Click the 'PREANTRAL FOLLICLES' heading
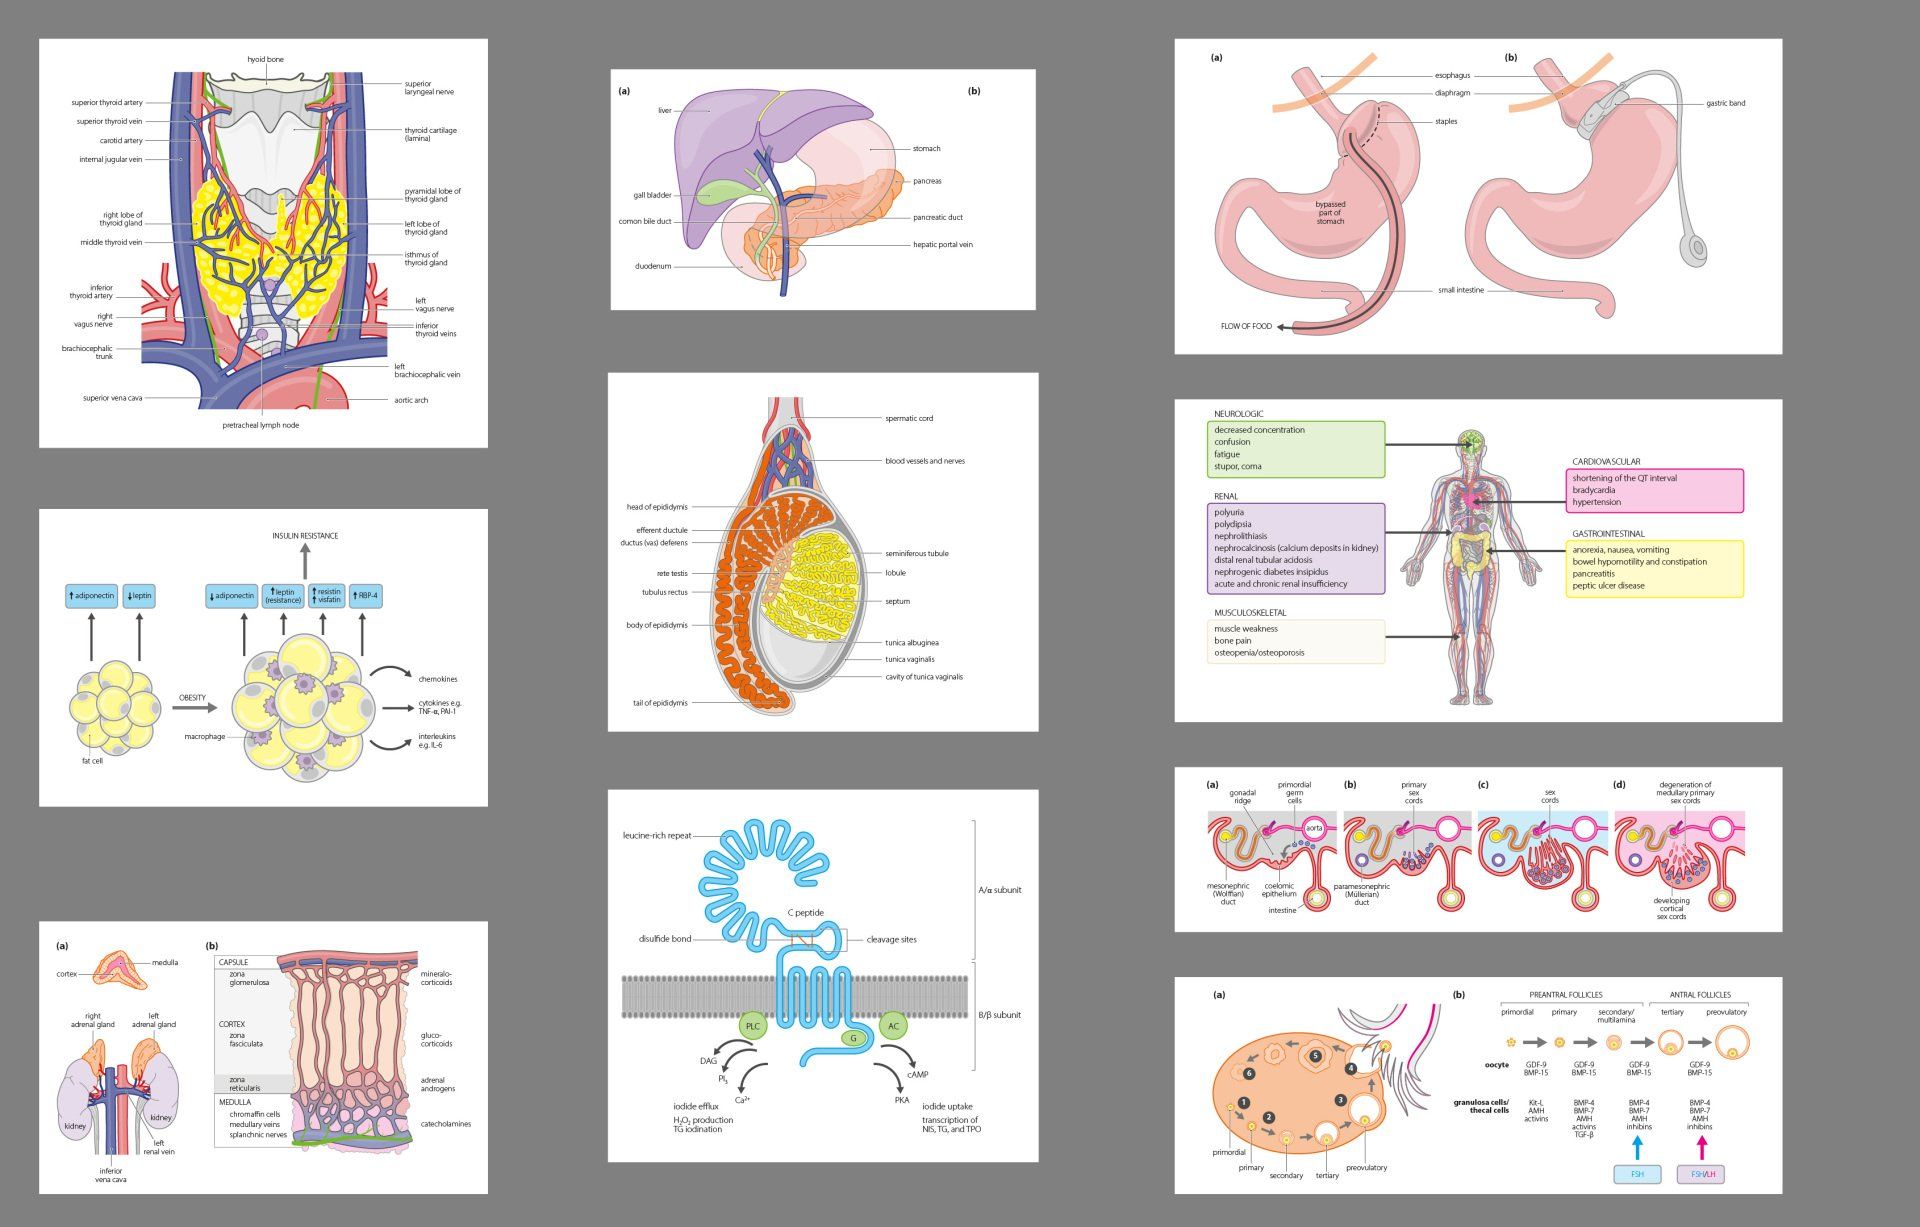The height and width of the screenshot is (1227, 1920). coord(1566,995)
